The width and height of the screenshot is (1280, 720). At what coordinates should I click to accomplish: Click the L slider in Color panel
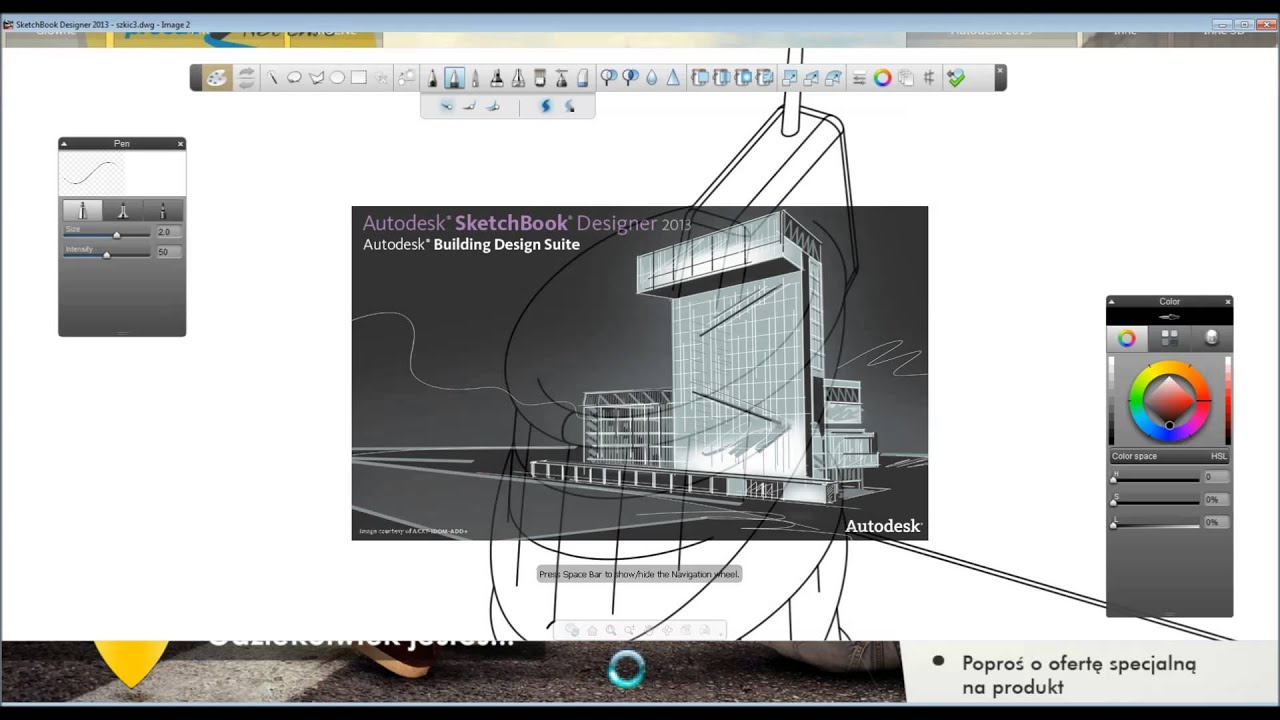coord(1155,525)
